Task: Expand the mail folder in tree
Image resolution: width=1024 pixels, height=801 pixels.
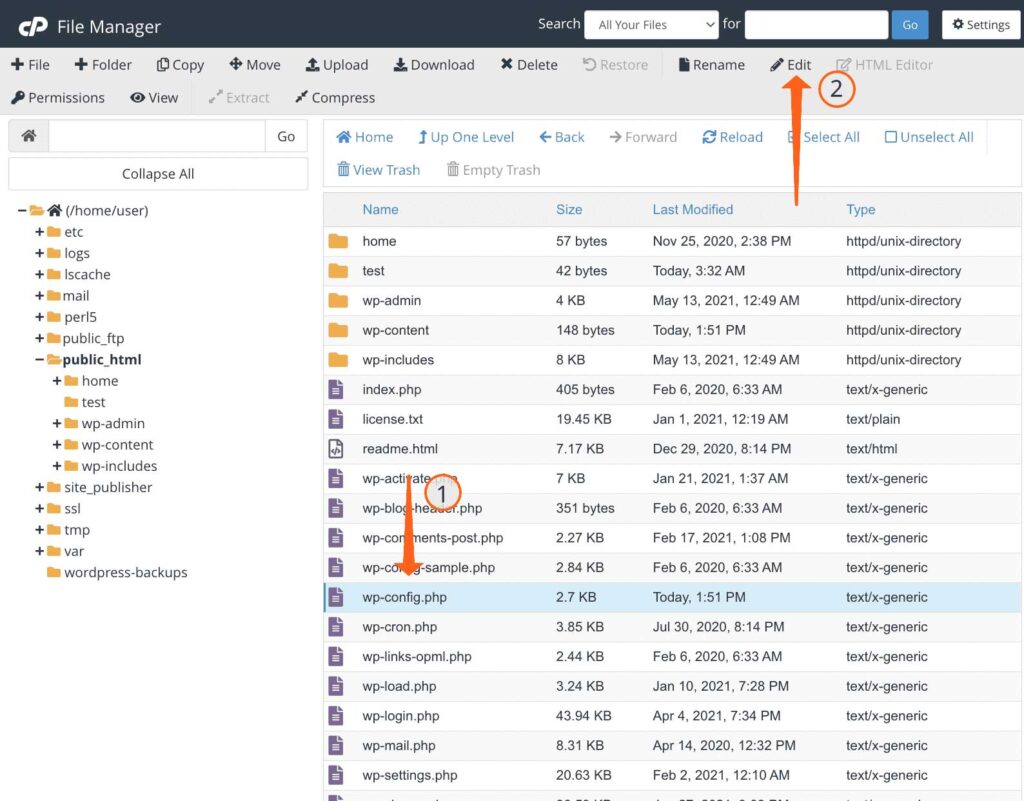Action: tap(40, 296)
